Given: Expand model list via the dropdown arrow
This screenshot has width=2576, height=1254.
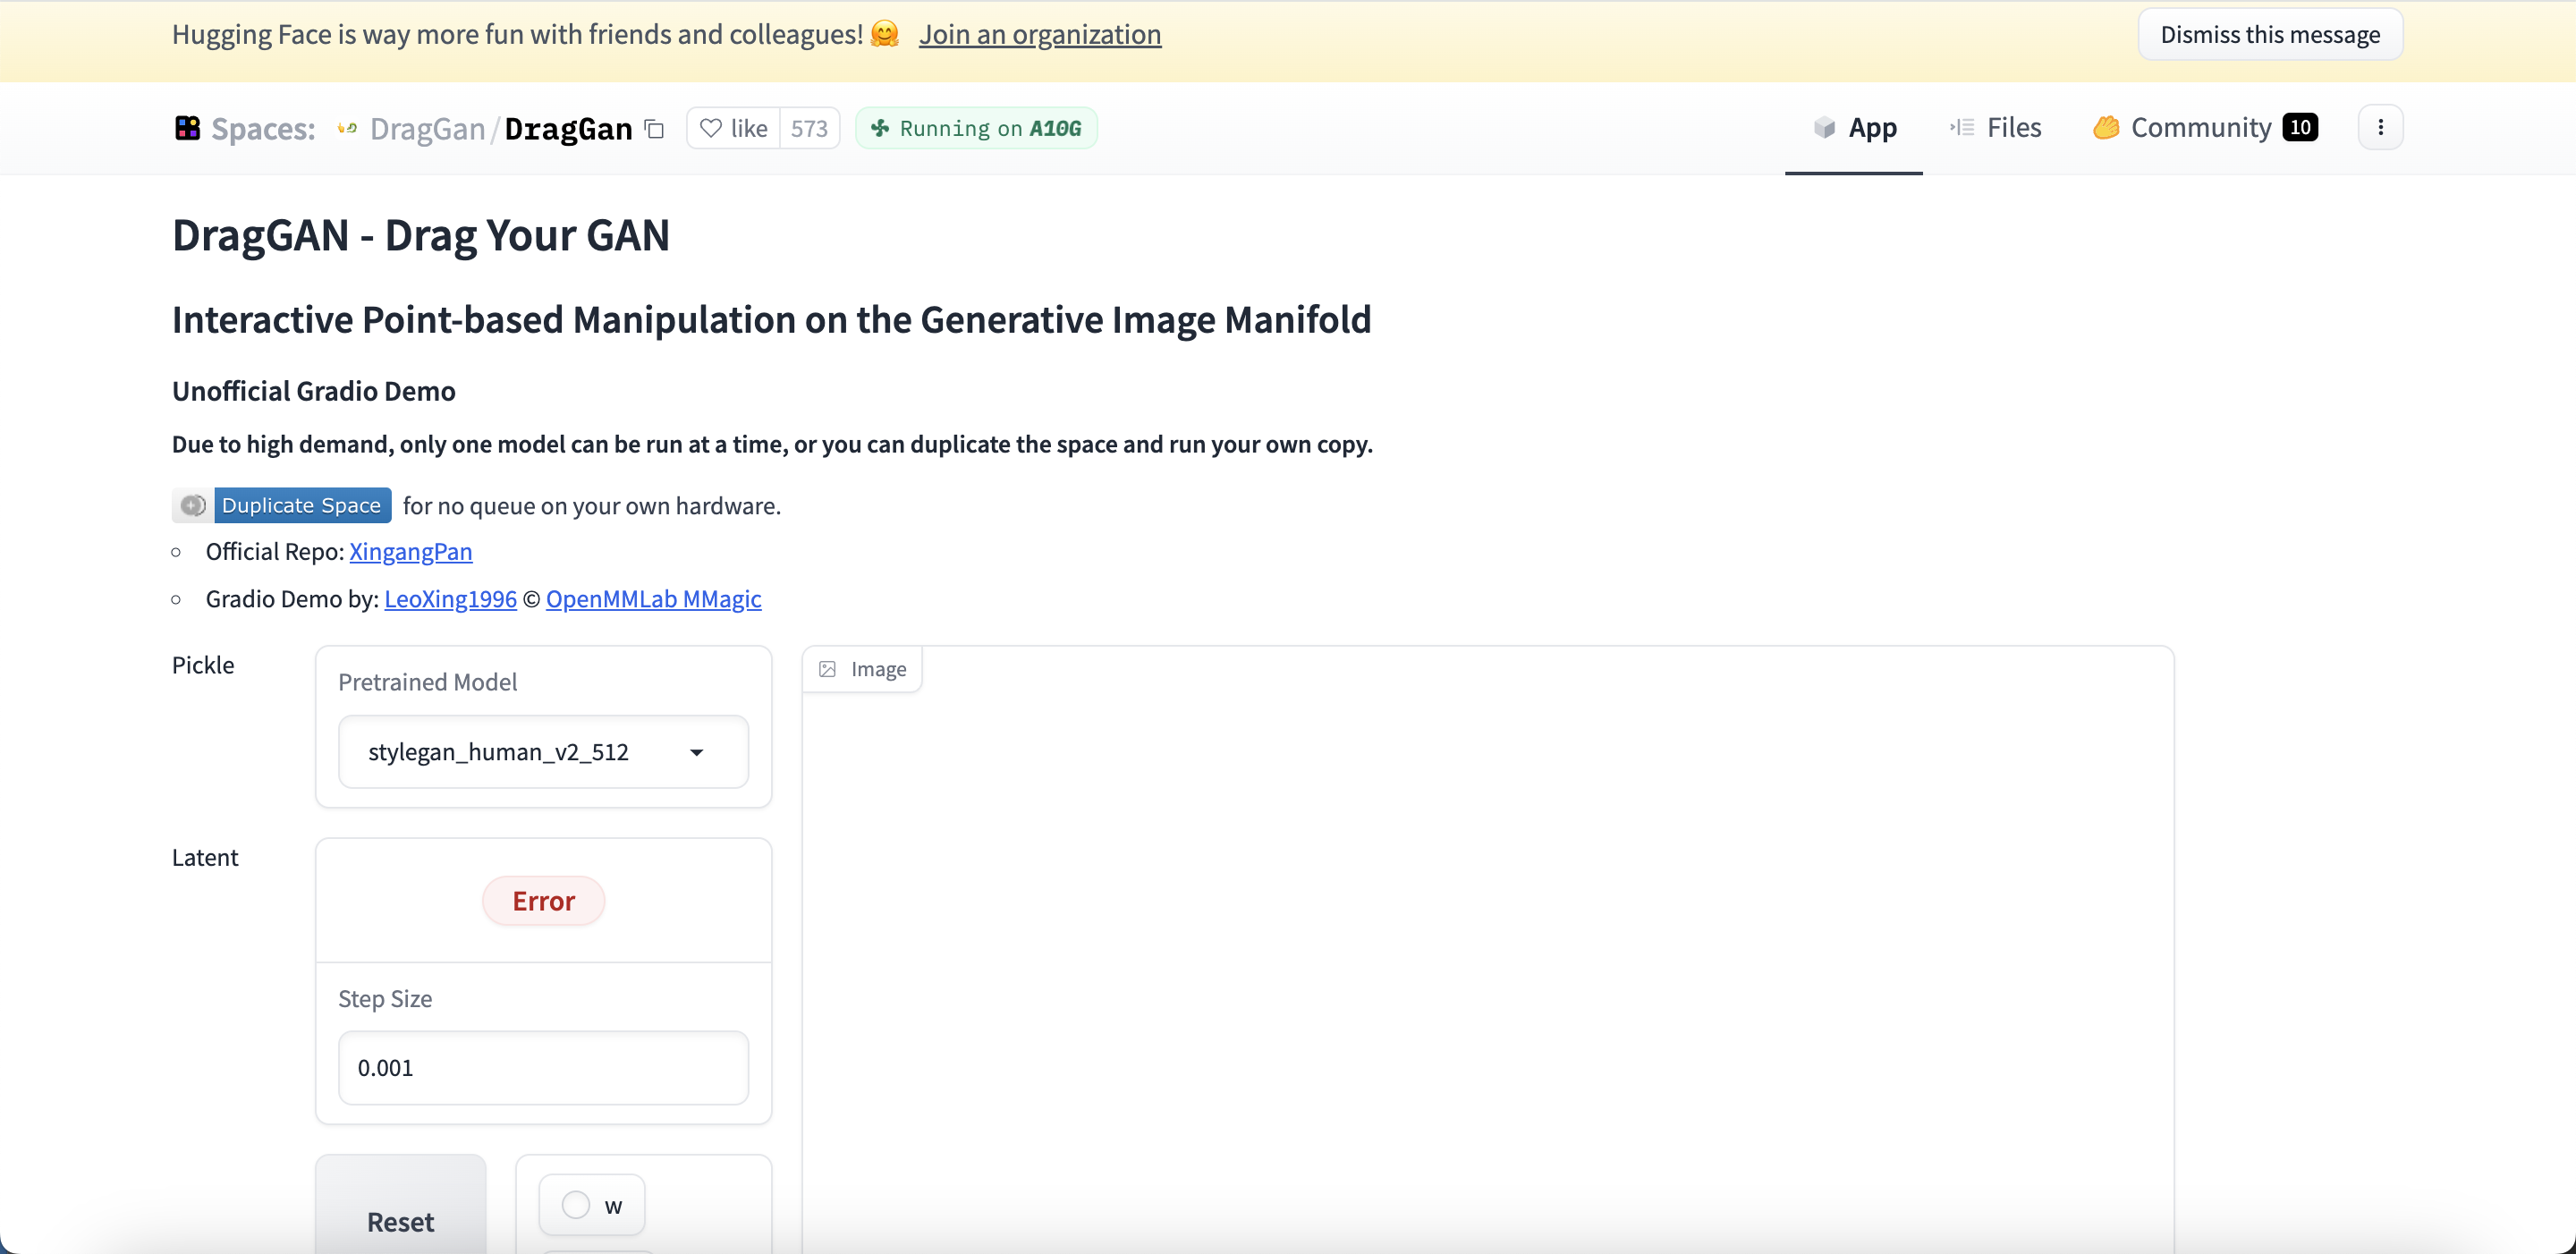Looking at the screenshot, I should pyautogui.click(x=696, y=752).
